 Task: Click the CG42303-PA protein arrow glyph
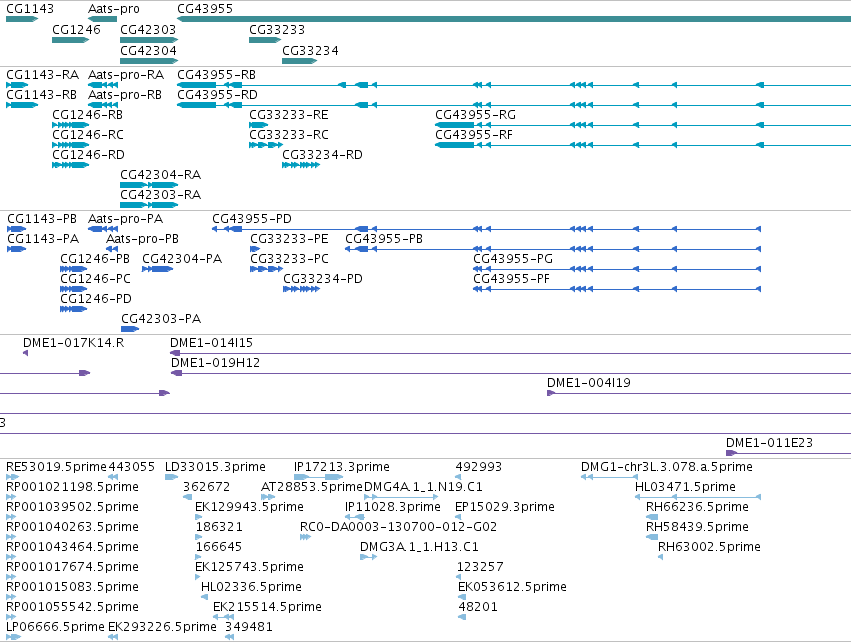click(130, 329)
